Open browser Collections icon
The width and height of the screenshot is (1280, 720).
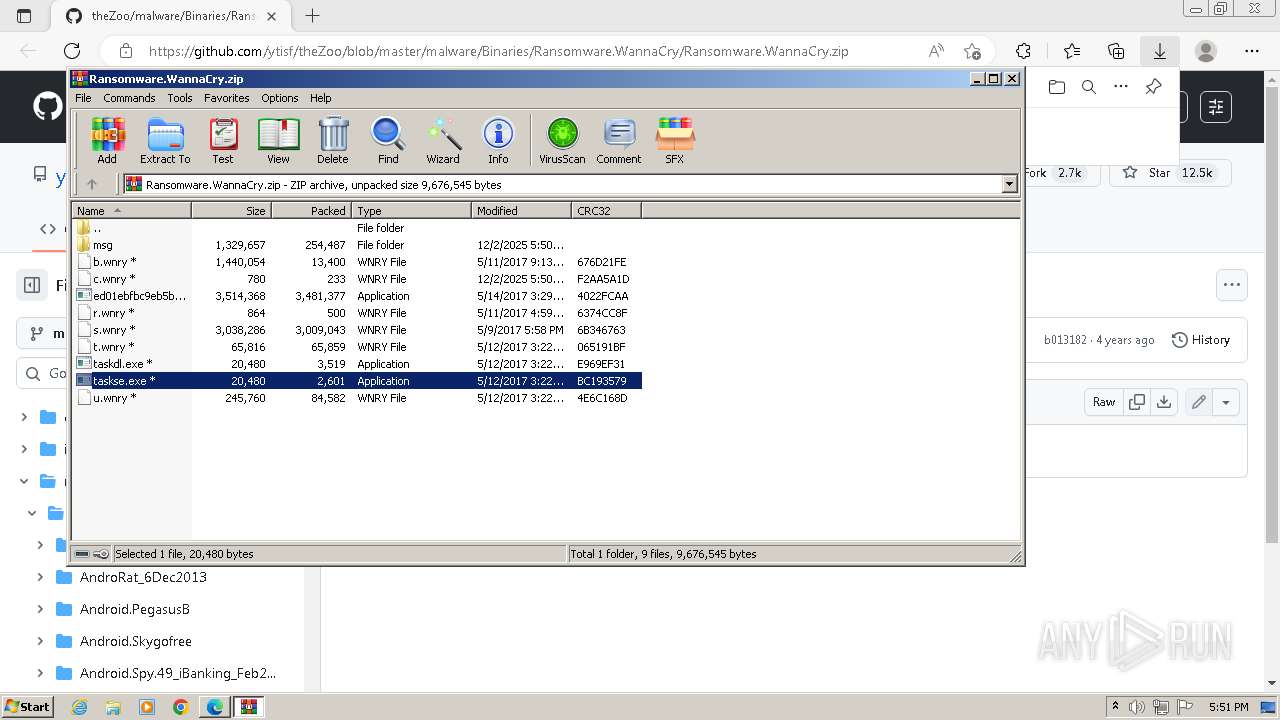click(1116, 51)
